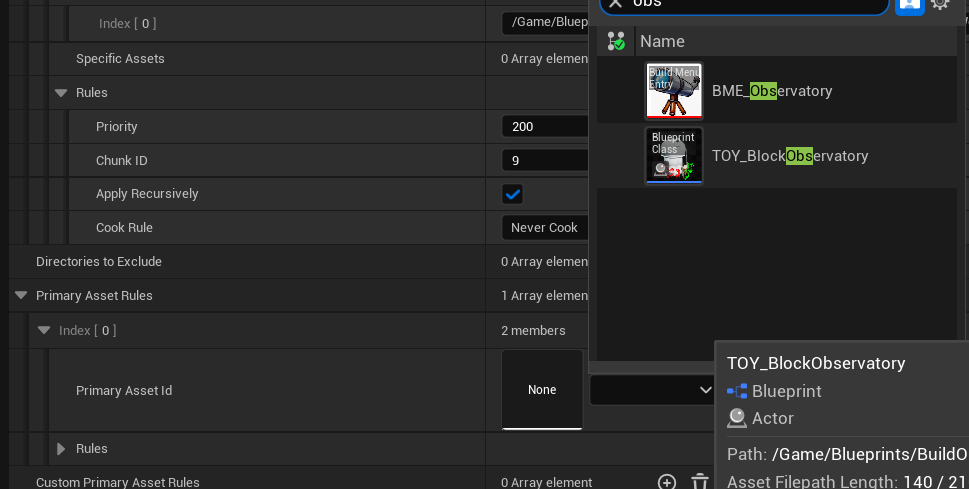Click the Priority field showing 200

[x=544, y=127]
